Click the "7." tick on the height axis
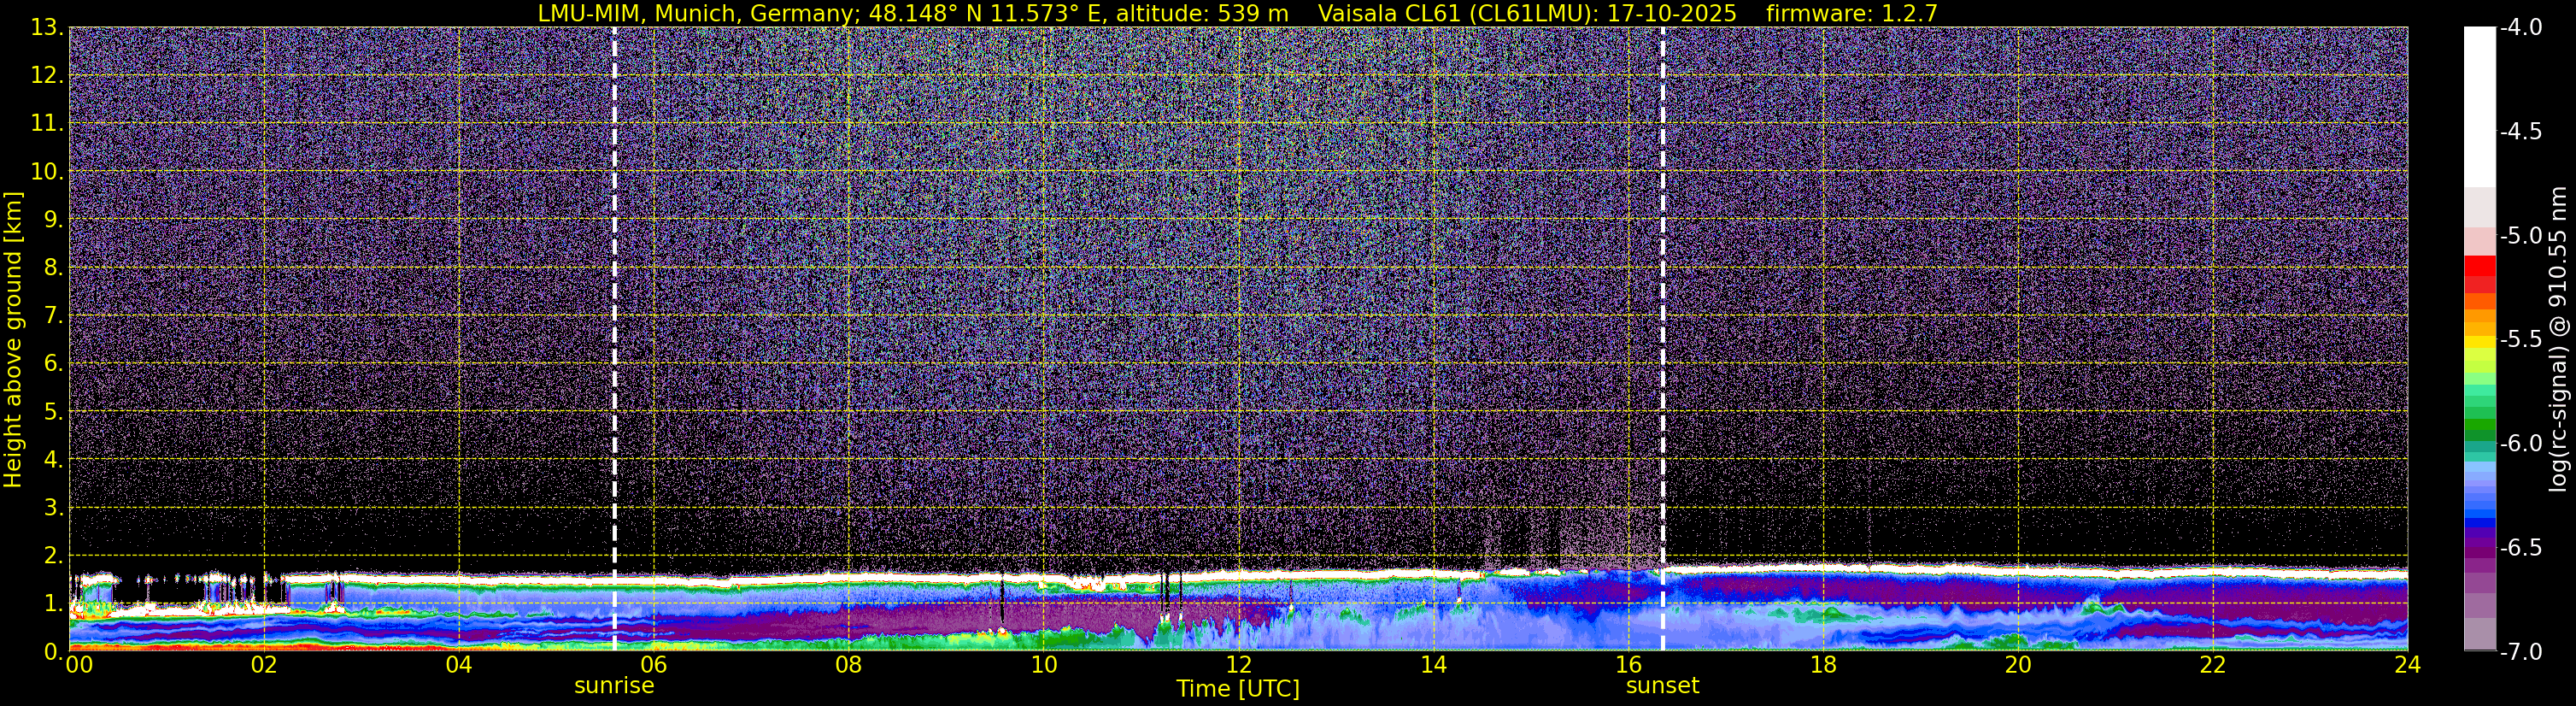 [53, 316]
